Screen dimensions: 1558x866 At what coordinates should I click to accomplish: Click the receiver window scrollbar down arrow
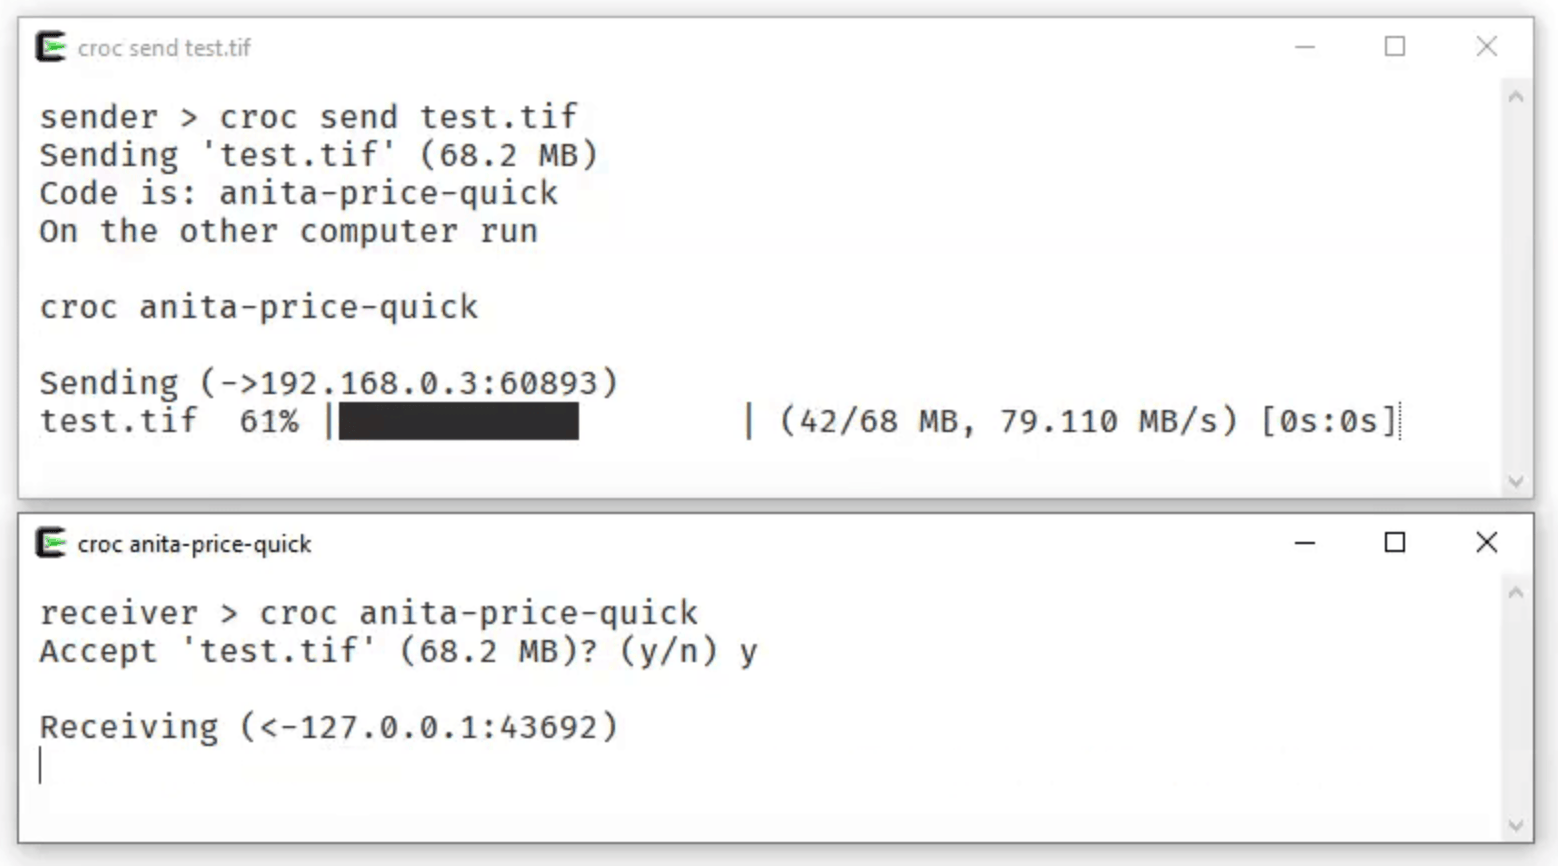tap(1516, 826)
